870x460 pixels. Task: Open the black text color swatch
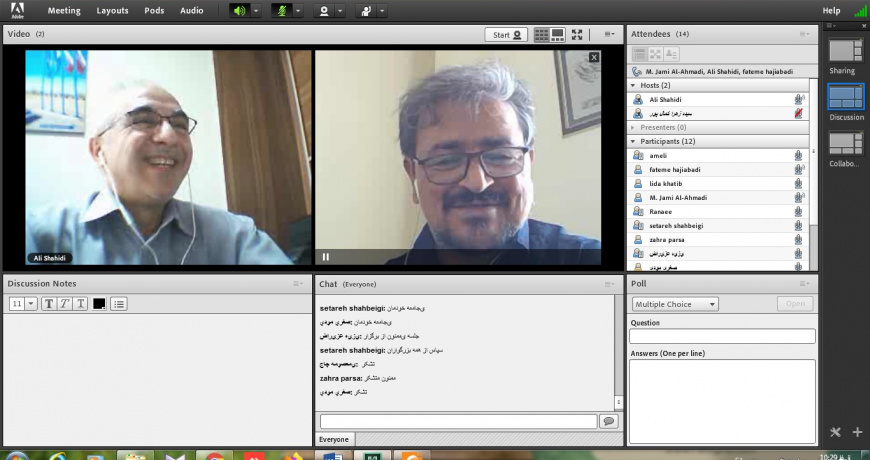pyautogui.click(x=99, y=304)
